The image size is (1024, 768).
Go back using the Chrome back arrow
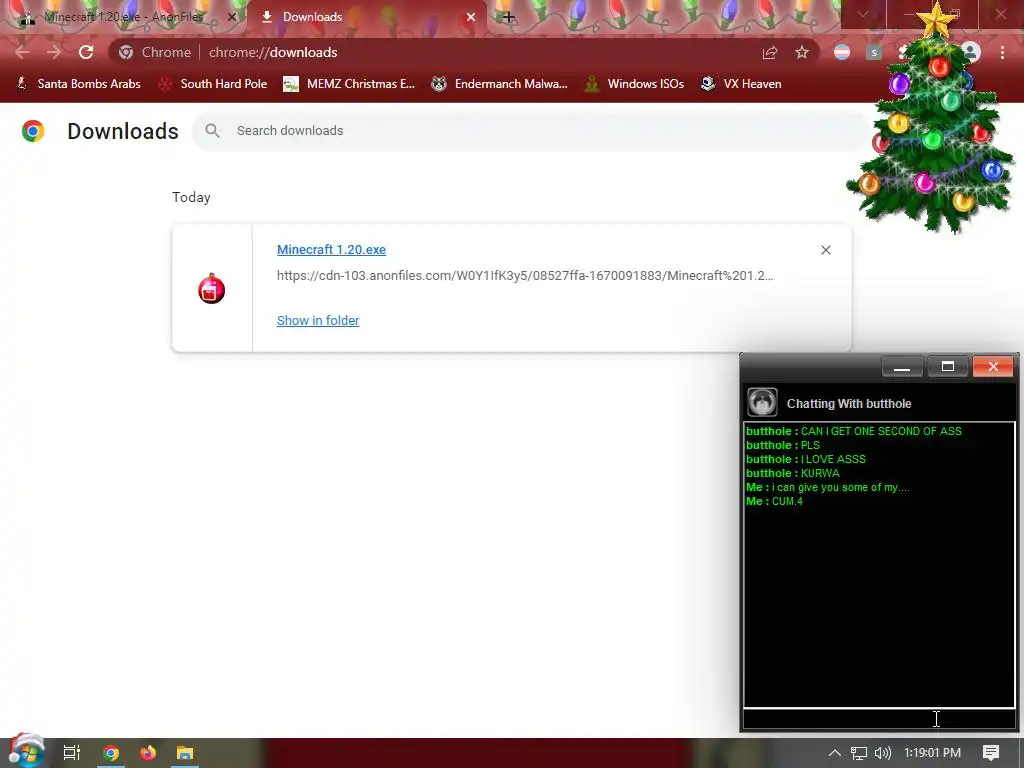click(x=22, y=52)
